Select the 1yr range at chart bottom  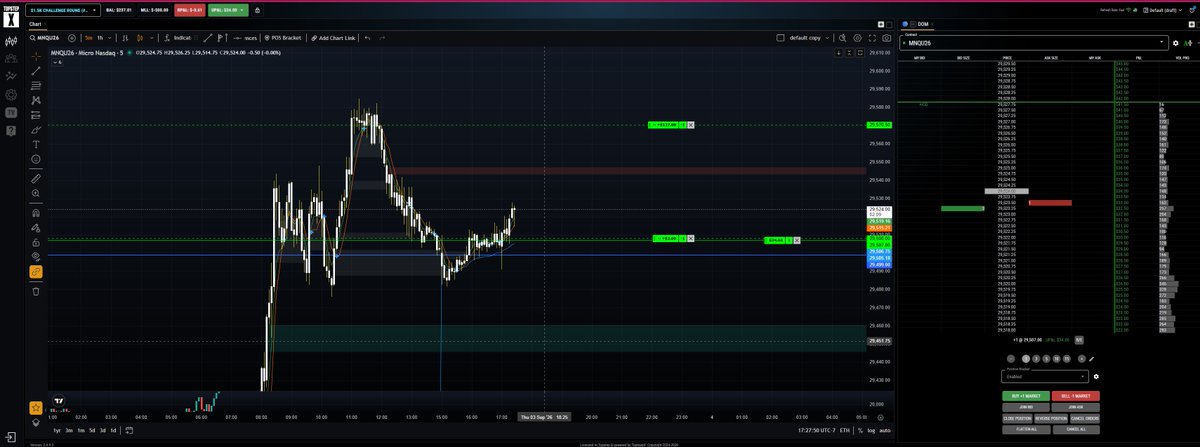(x=58, y=430)
